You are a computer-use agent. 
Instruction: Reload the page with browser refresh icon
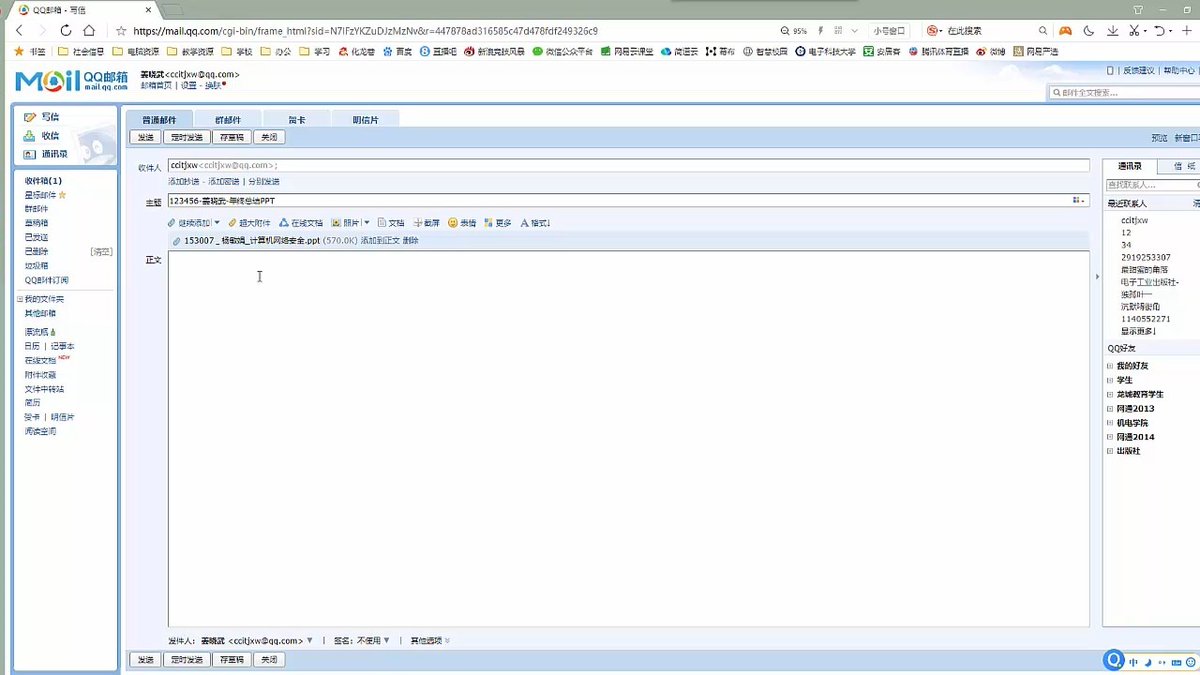67,31
